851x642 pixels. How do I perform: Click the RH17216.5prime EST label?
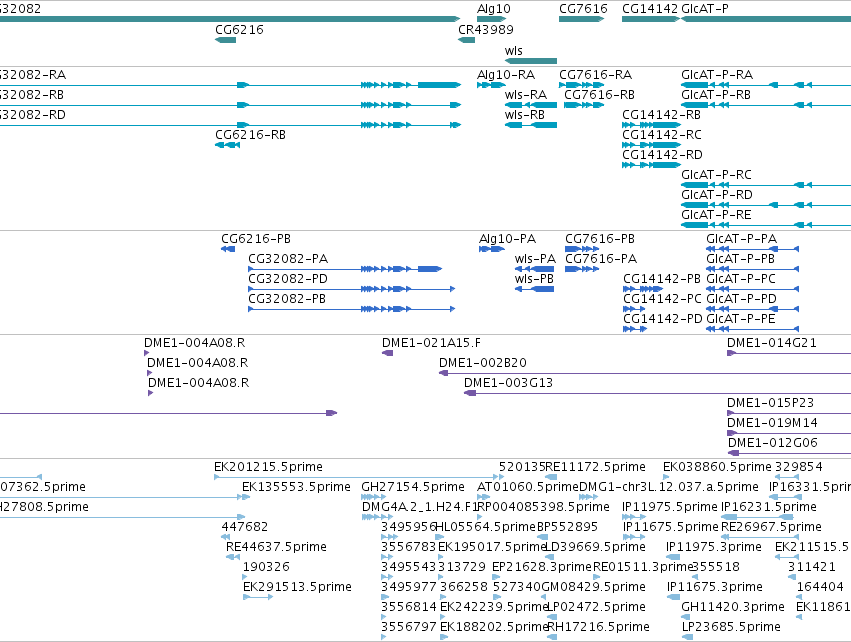(x=598, y=627)
